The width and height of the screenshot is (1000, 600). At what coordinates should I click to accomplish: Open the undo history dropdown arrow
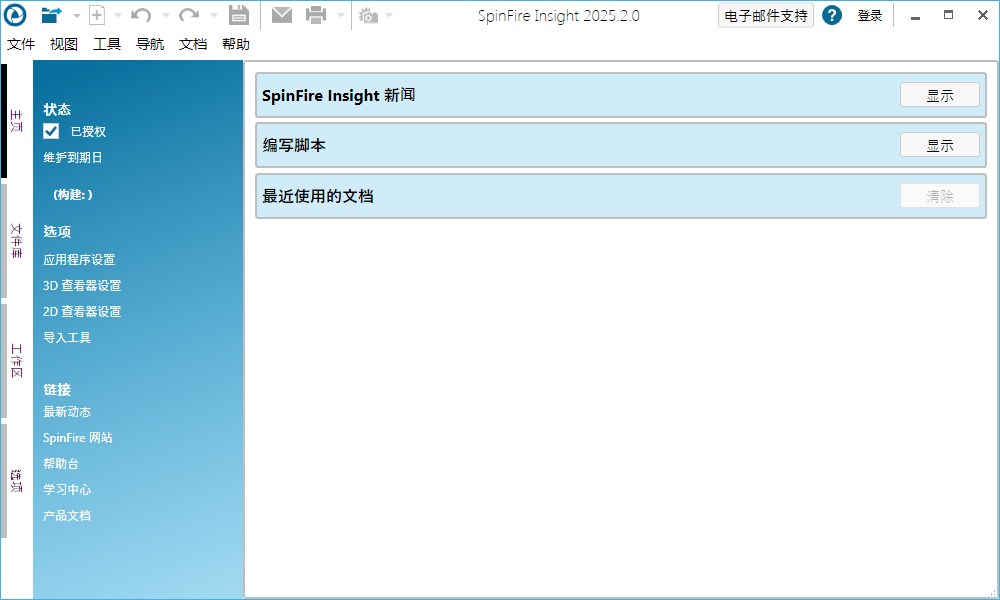pyautogui.click(x=165, y=15)
